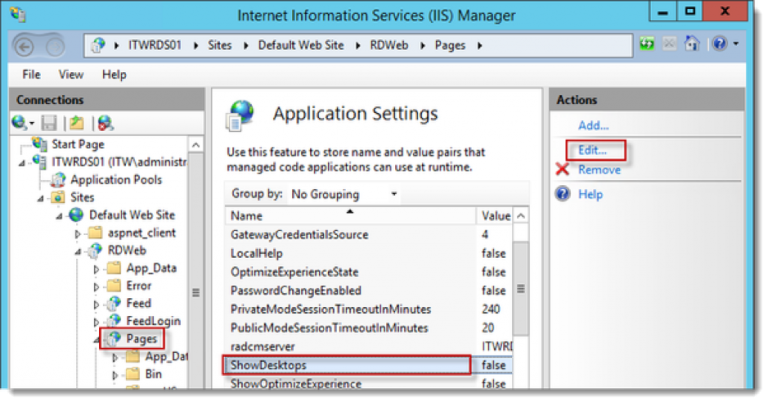Click the Connections tree scroll up arrow
768x402 pixels.
195,145
